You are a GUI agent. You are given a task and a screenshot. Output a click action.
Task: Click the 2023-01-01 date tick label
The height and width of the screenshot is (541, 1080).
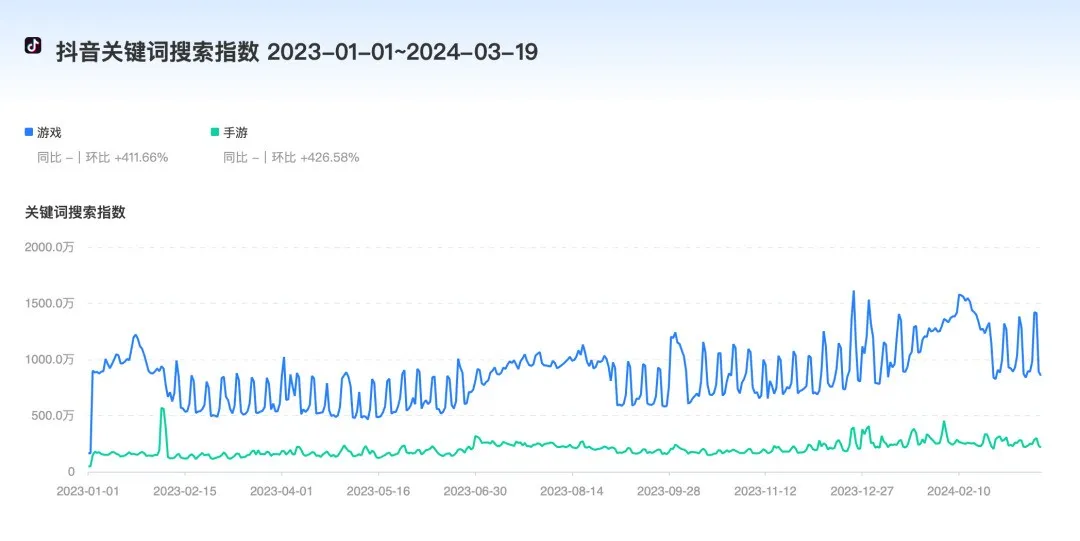(88, 491)
